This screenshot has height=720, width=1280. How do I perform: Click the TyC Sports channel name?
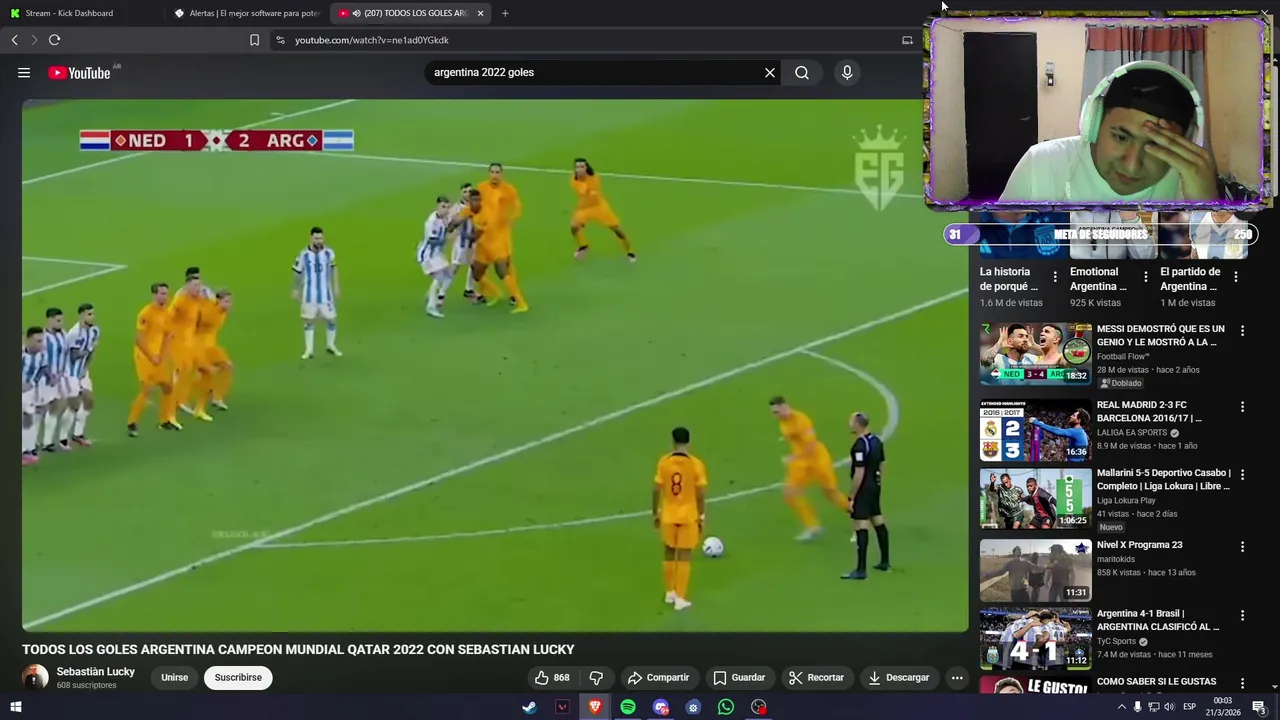click(1116, 641)
